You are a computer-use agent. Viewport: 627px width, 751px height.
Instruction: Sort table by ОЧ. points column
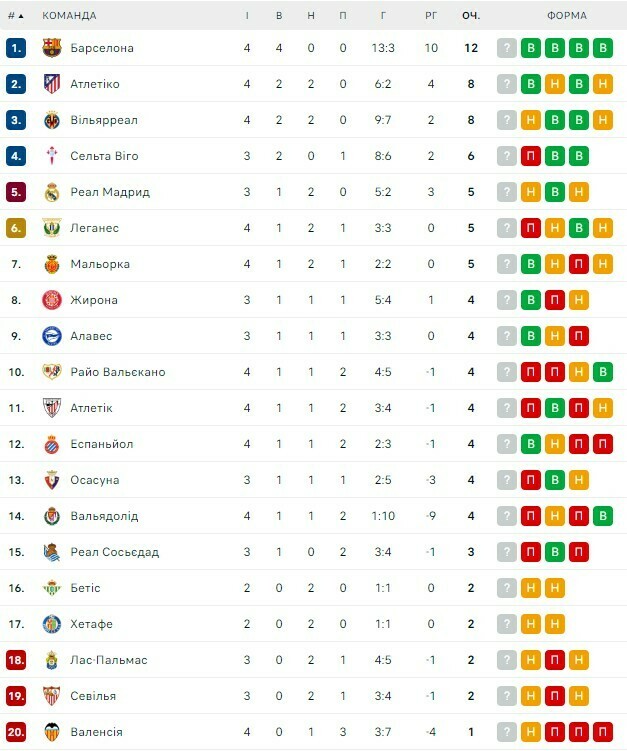[471, 16]
